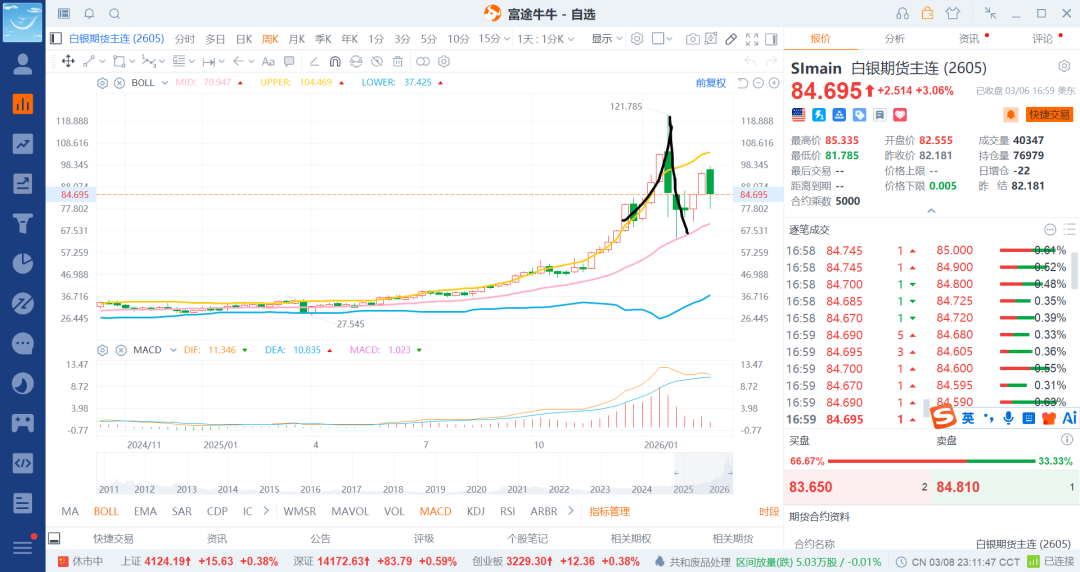Viewport: 1080px width, 572px height.
Task: Open the 显示 display dropdown
Action: tap(607, 39)
